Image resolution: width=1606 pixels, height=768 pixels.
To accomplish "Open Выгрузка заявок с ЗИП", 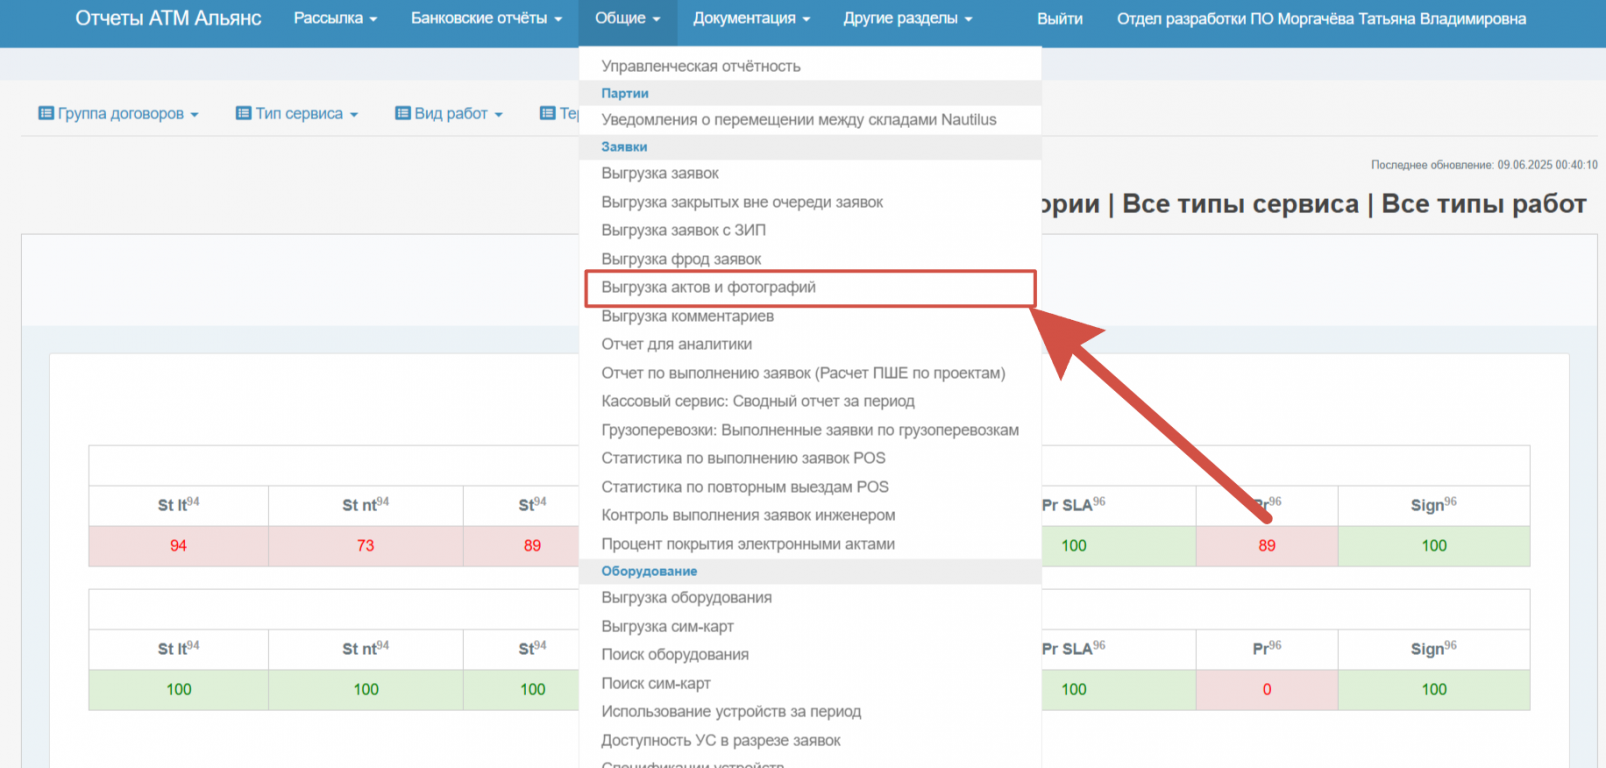I will (683, 230).
